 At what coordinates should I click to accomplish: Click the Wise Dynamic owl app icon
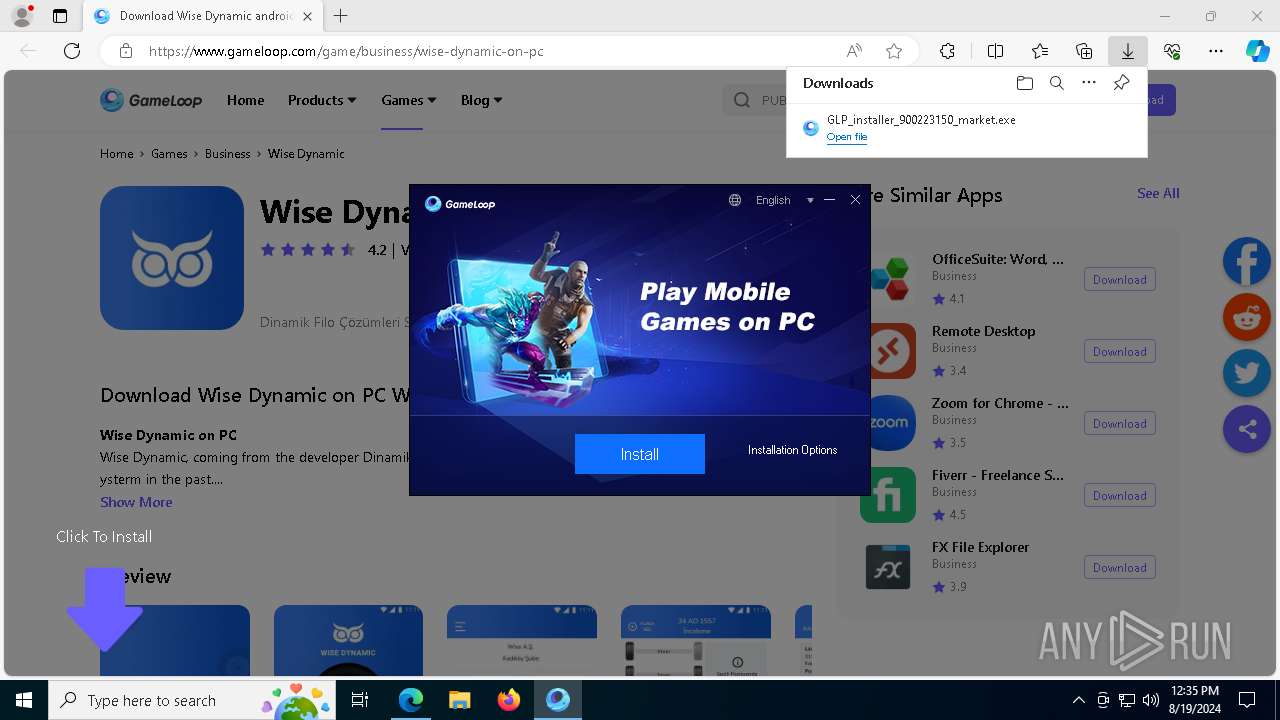pos(172,258)
